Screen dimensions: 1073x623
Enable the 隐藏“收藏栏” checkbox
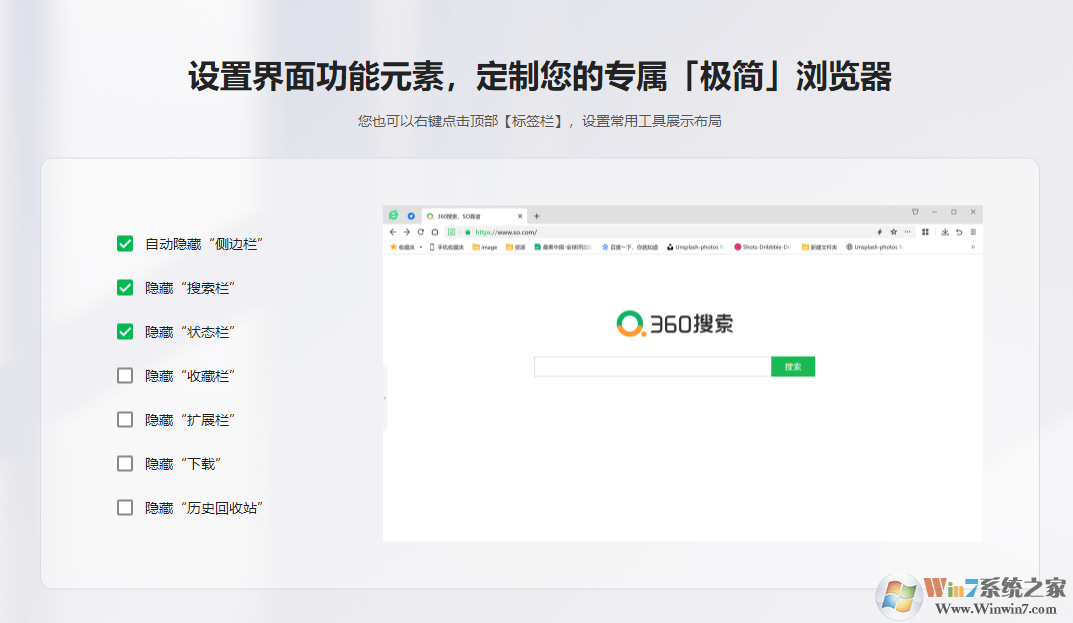125,375
